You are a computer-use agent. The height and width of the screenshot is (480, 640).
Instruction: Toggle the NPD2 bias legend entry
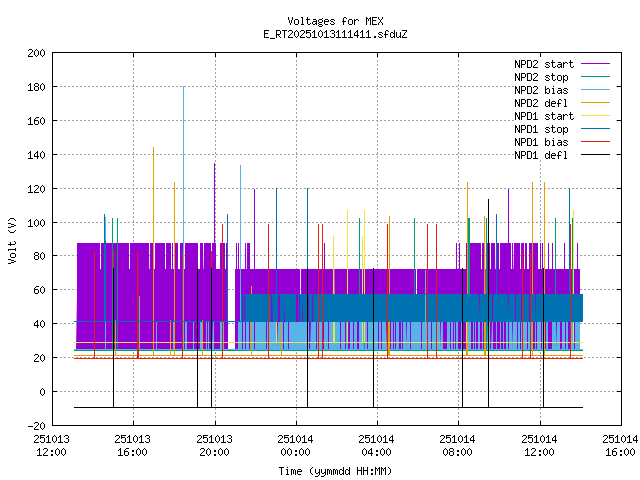(541, 90)
